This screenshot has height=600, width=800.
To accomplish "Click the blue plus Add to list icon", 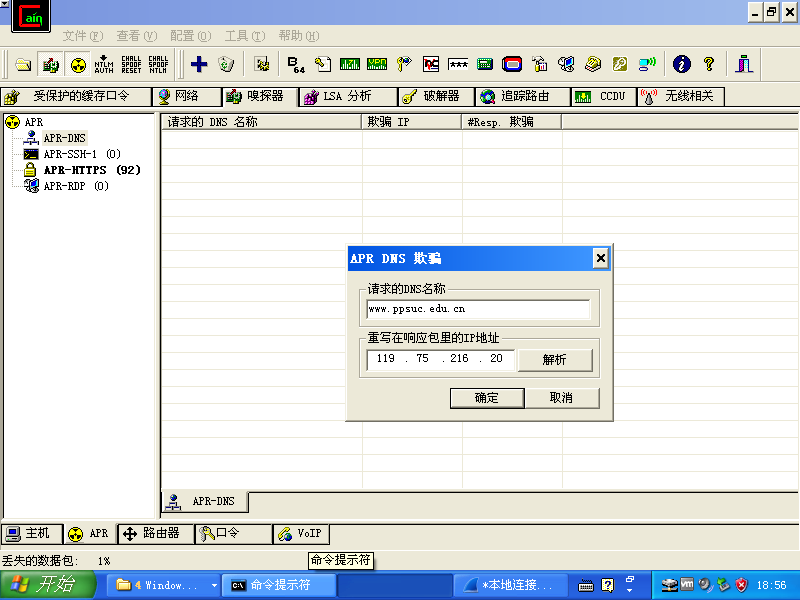I will click(199, 64).
